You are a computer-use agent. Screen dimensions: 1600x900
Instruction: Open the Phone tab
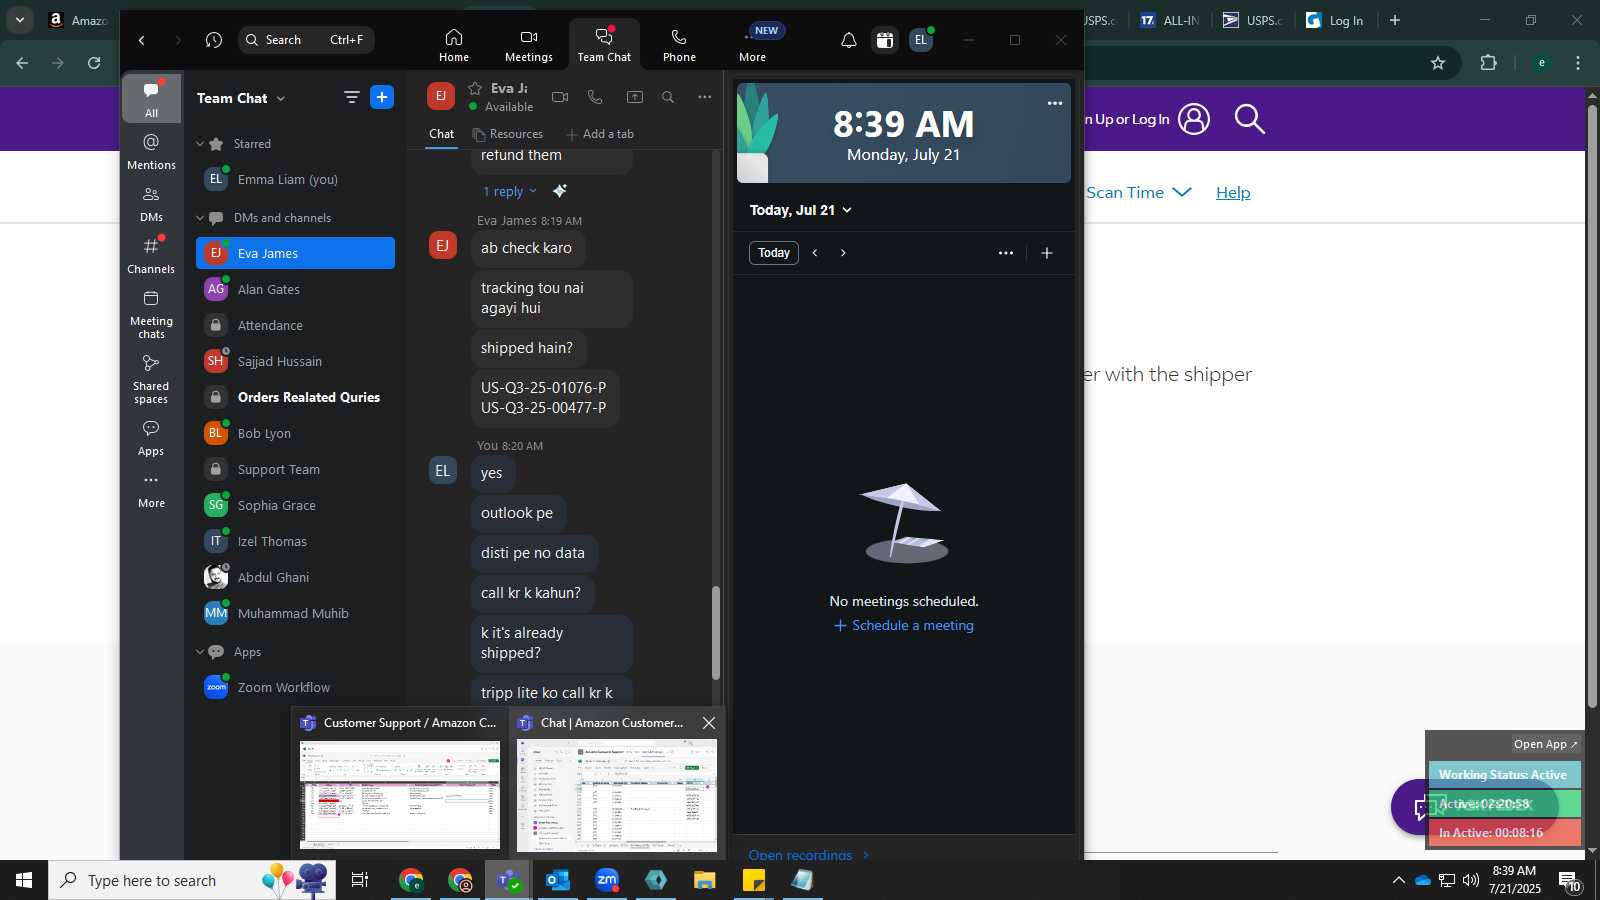coord(679,45)
